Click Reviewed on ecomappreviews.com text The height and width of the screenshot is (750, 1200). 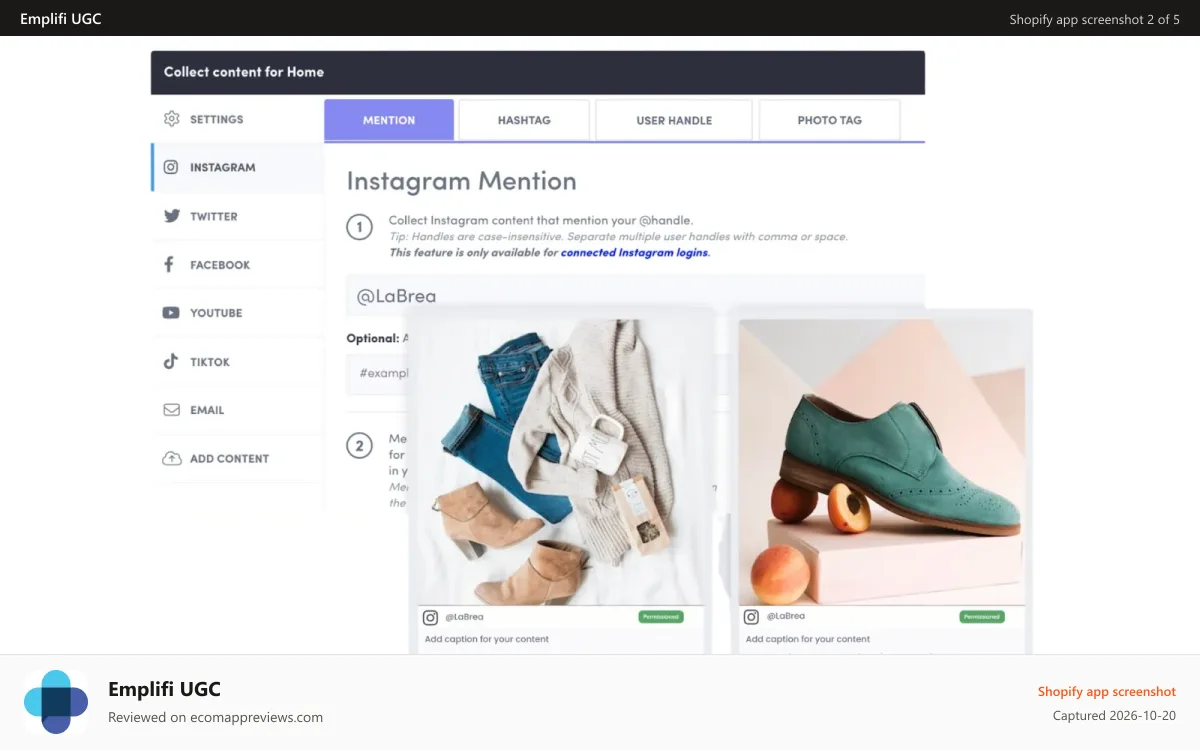pos(215,717)
